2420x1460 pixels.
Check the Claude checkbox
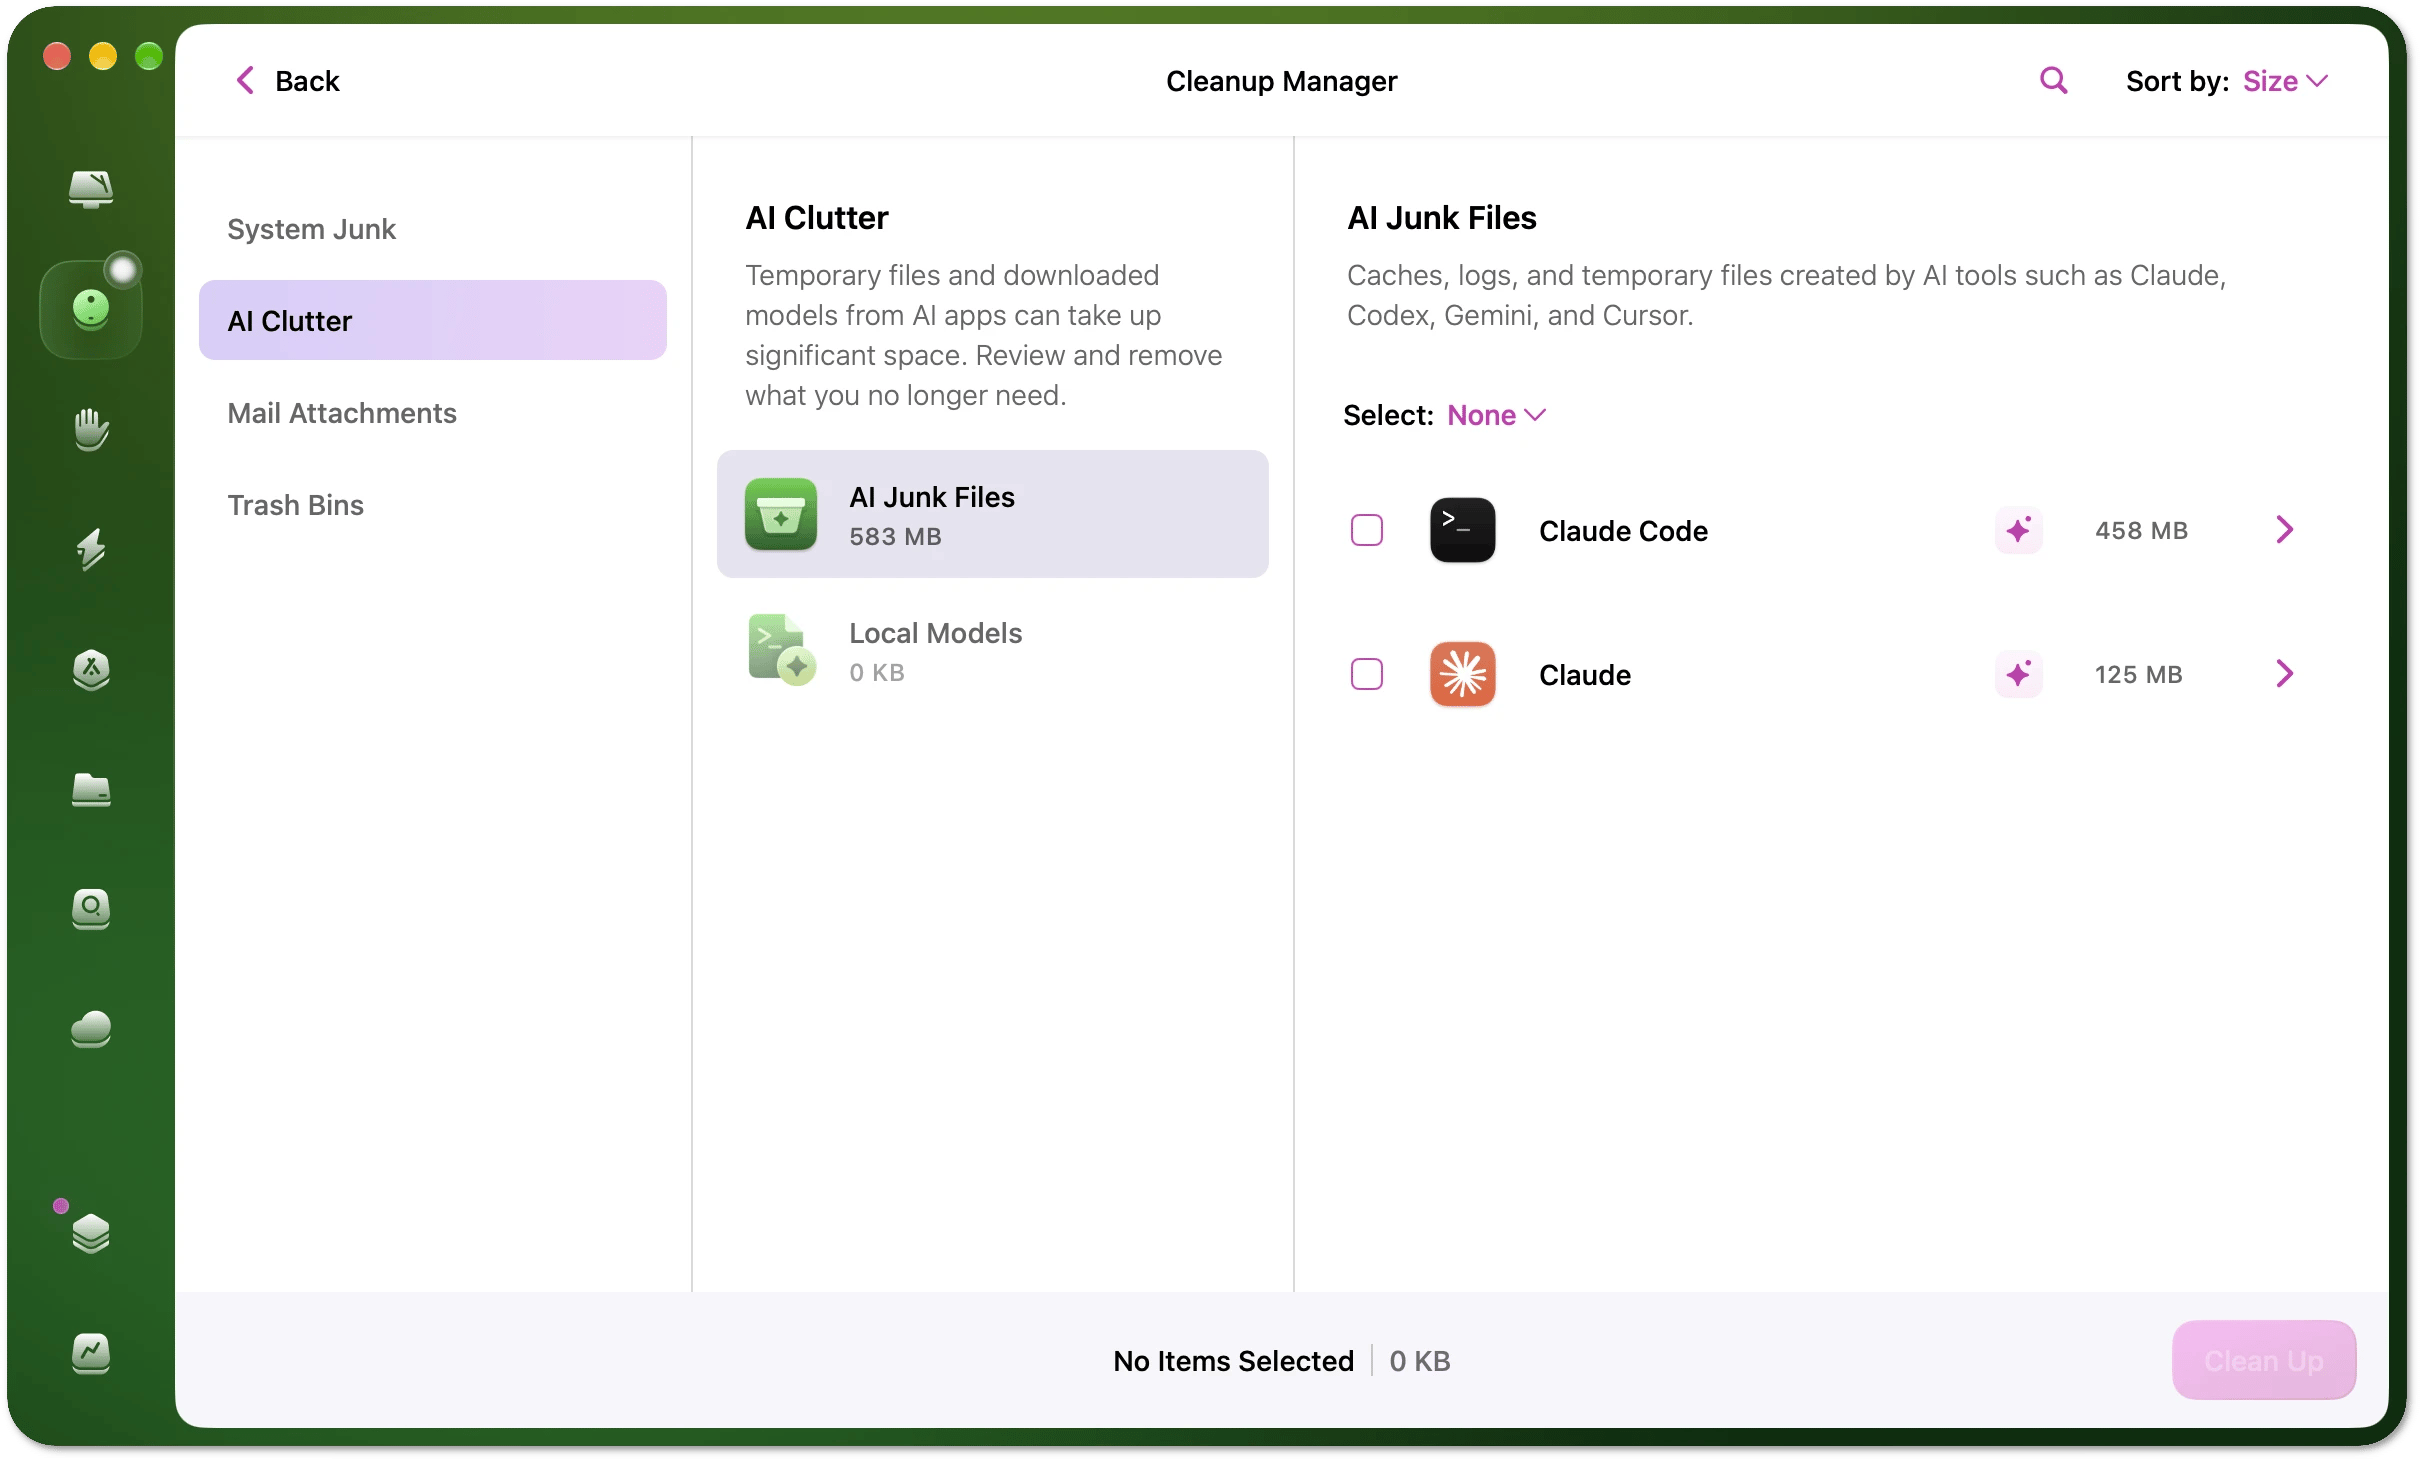[1366, 674]
